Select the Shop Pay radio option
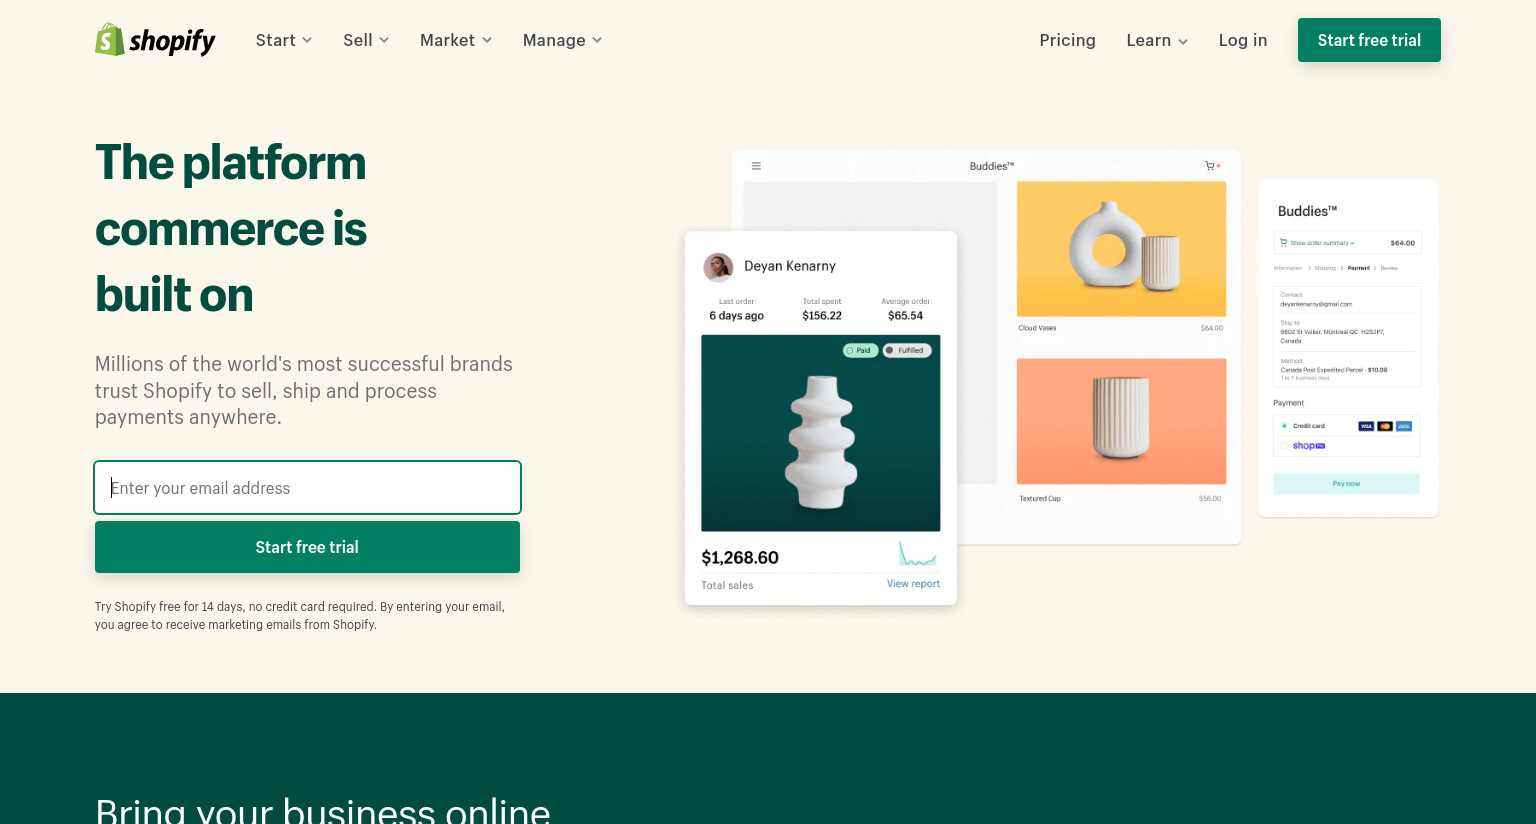Viewport: 1536px width, 824px height. click(1284, 446)
